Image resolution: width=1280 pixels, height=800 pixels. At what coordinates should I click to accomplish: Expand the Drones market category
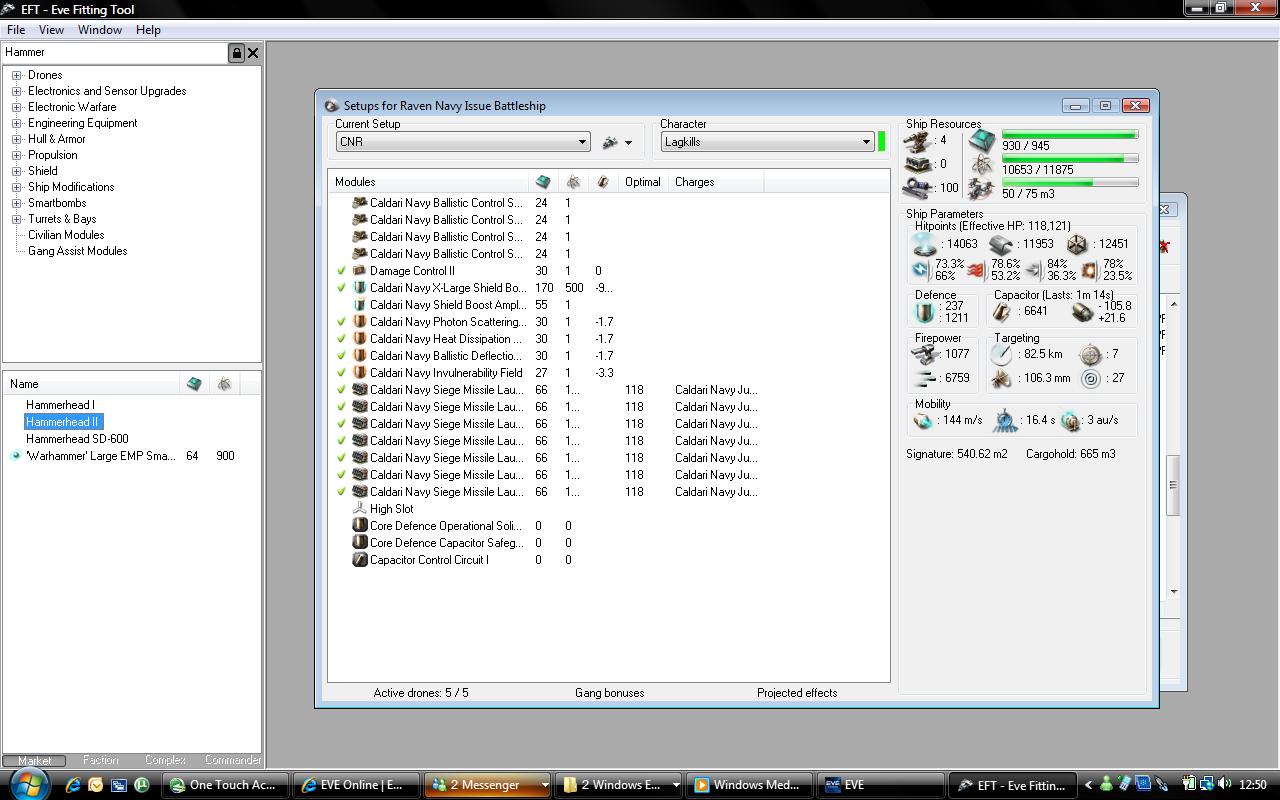[x=16, y=75]
